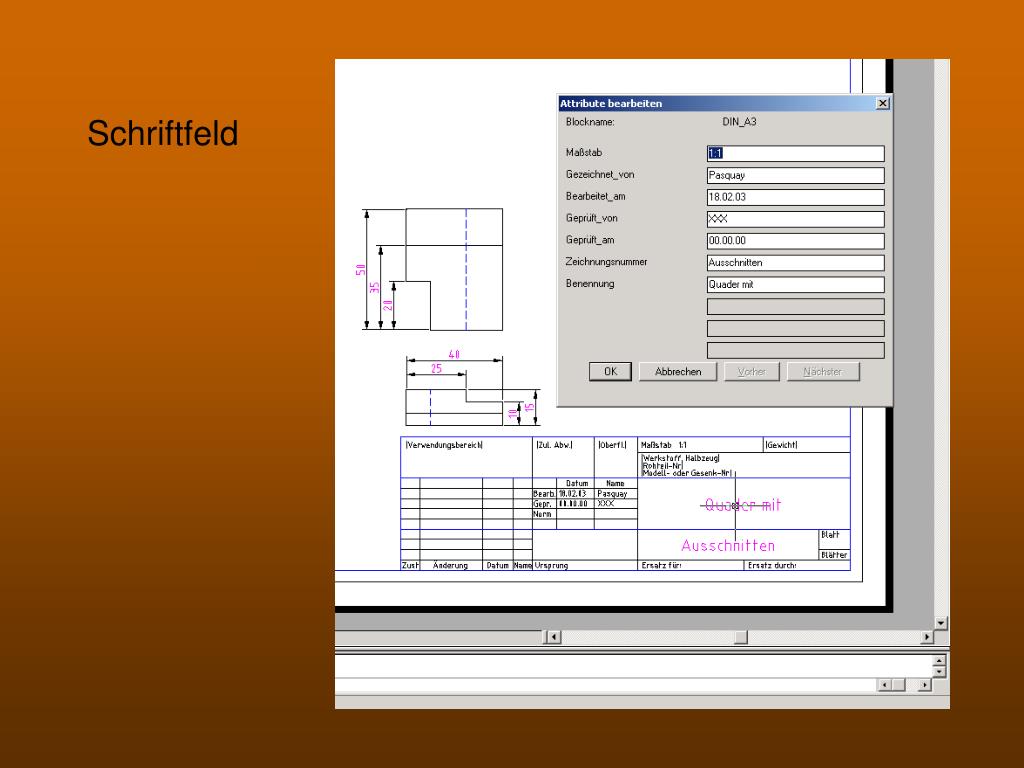Click the 'Änderung' column header in title block
This screenshot has height=768, width=1024.
click(x=450, y=566)
